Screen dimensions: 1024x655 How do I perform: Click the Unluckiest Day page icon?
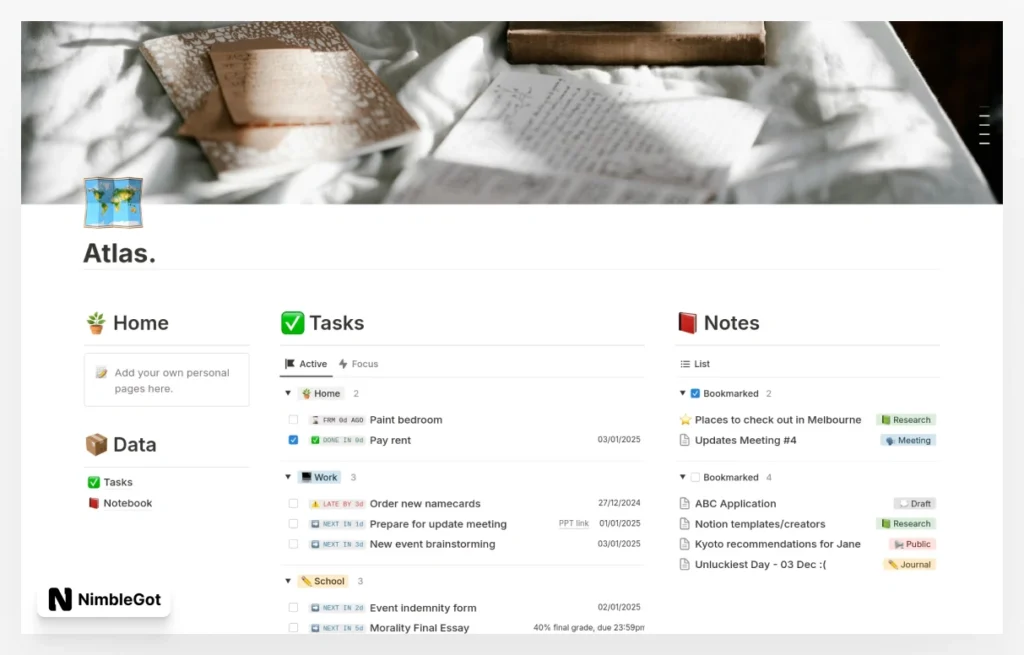(685, 565)
